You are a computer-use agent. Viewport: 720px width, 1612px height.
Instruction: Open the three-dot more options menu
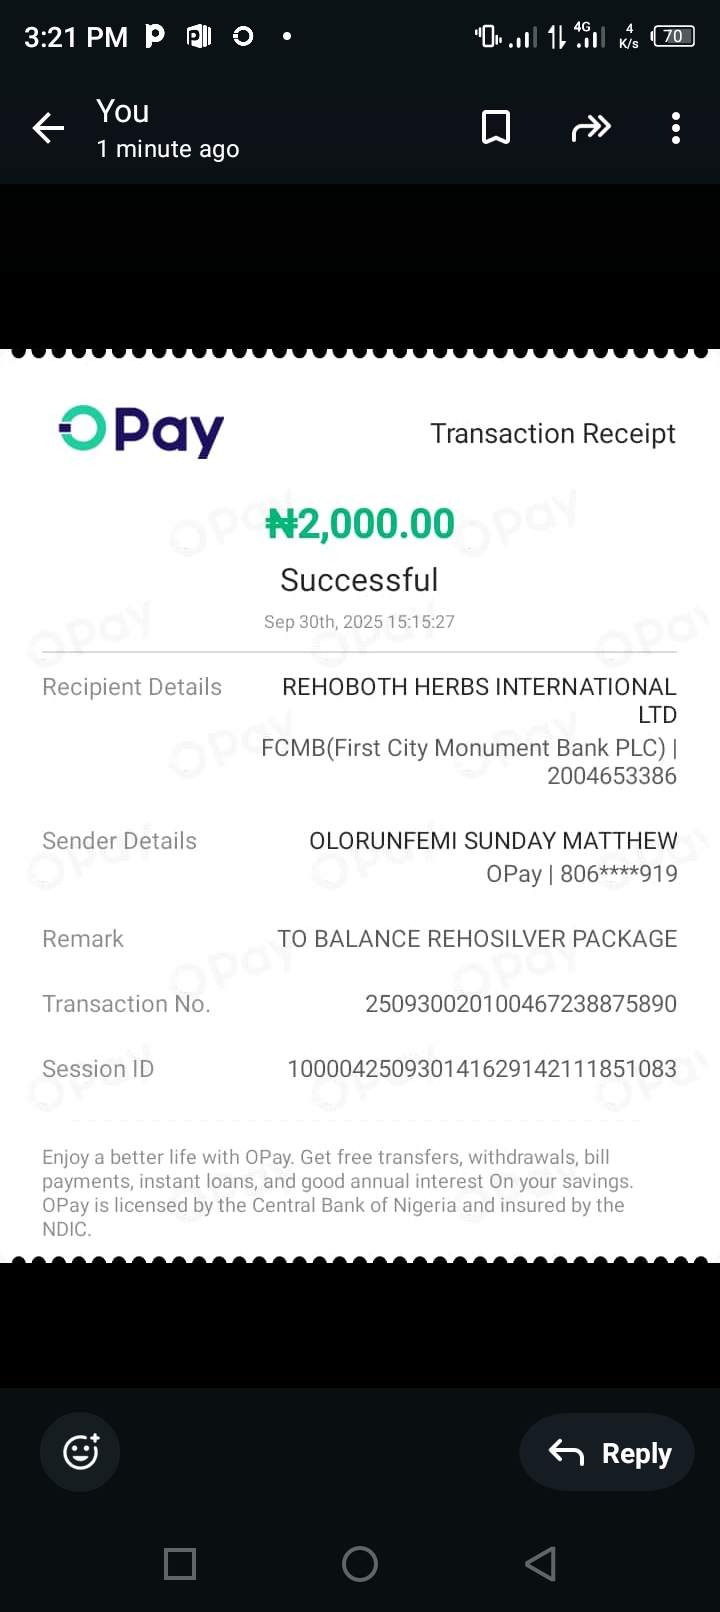(676, 128)
